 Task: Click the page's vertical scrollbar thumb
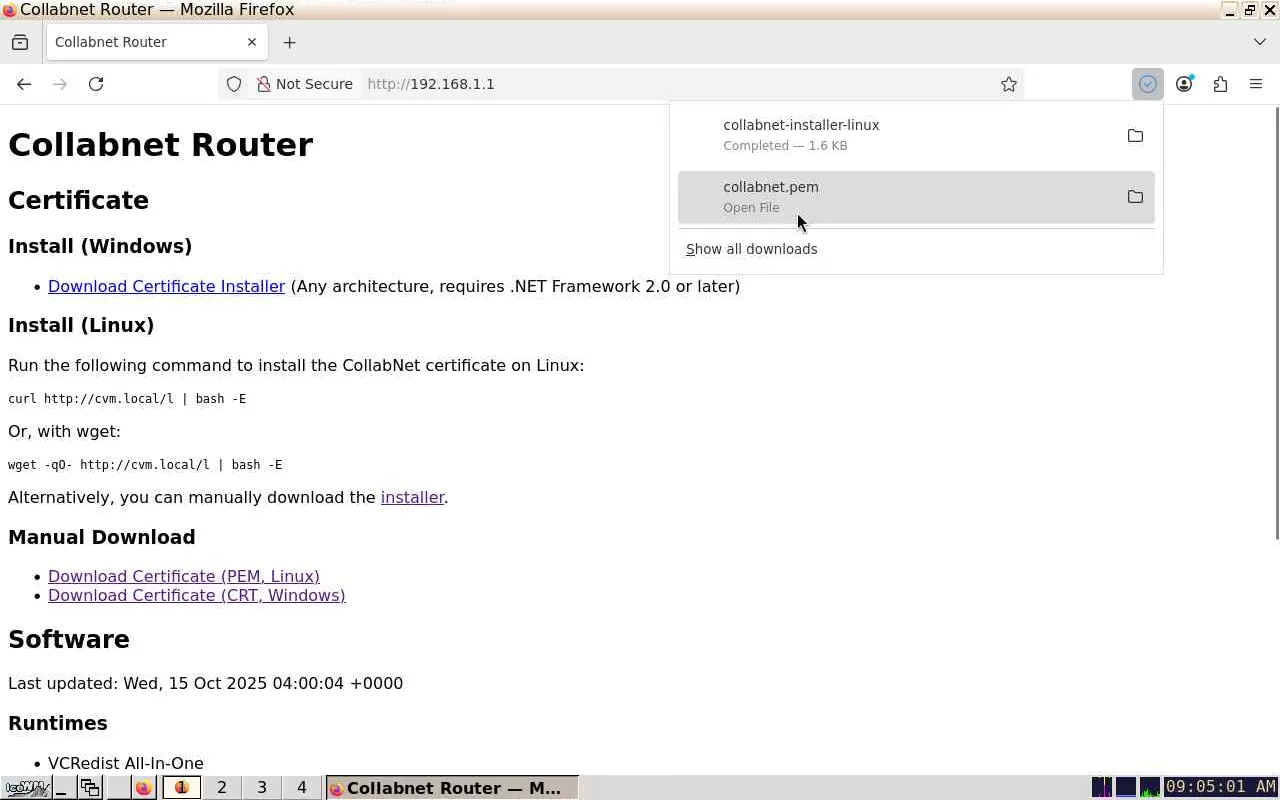pyautogui.click(x=1275, y=323)
